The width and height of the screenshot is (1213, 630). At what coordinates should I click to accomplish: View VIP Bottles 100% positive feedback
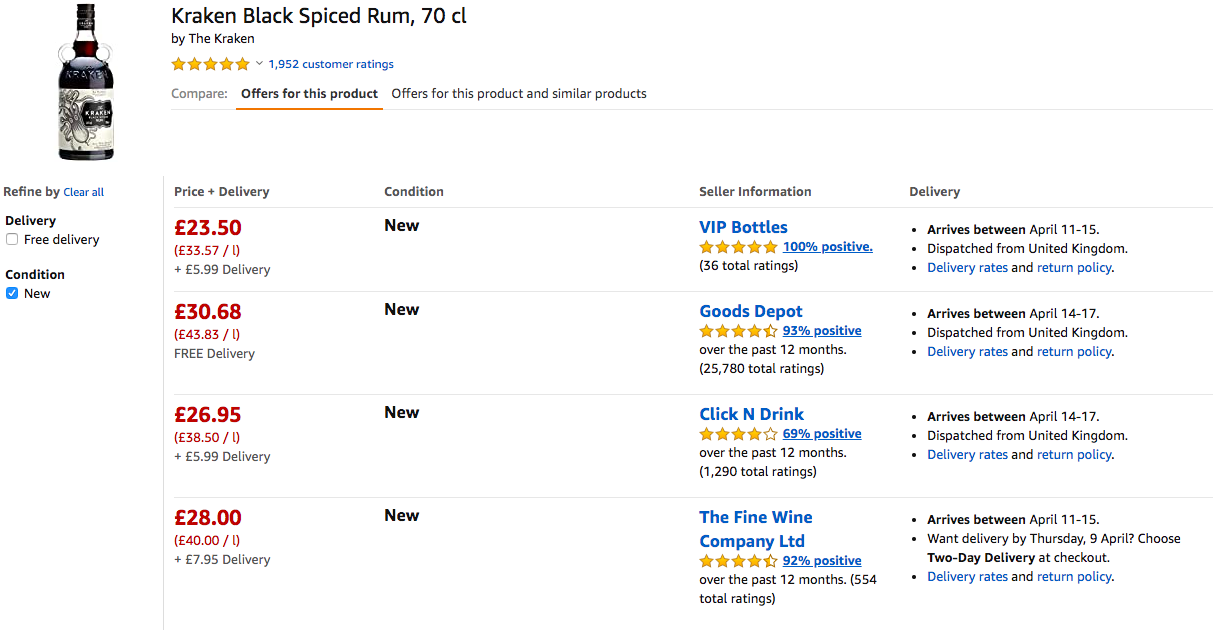(827, 247)
